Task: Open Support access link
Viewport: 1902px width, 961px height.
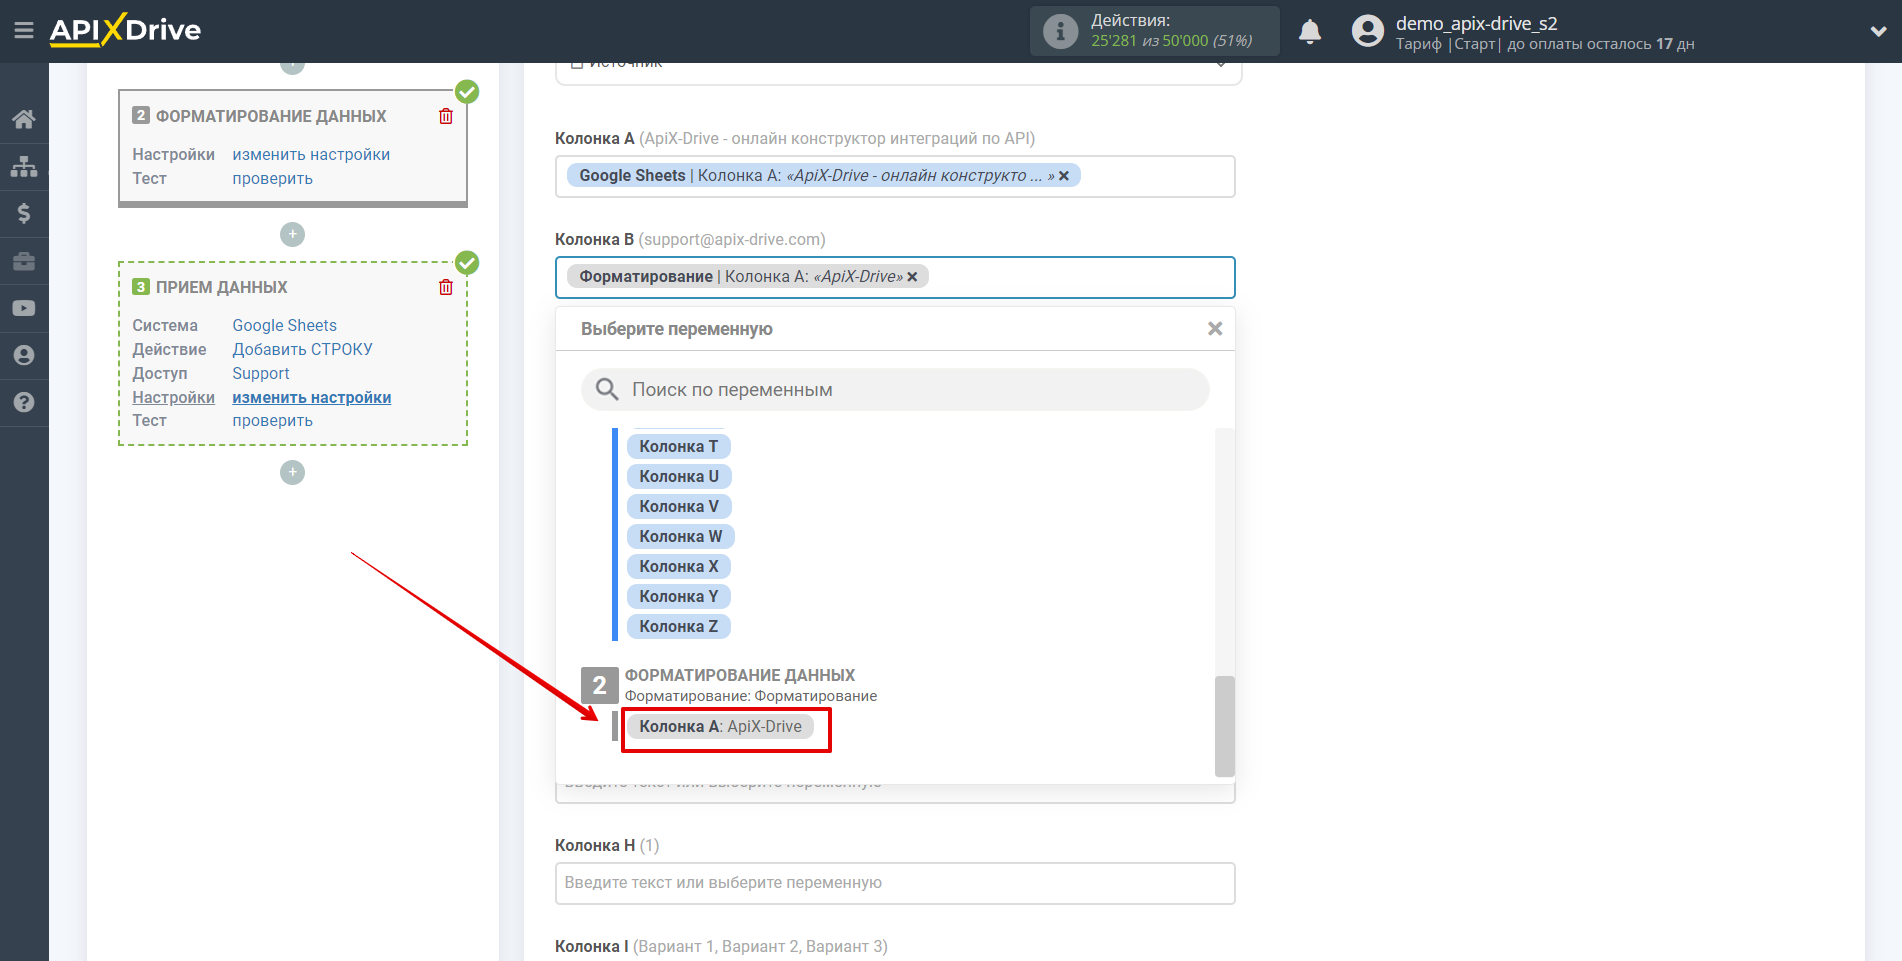Action: 260,373
